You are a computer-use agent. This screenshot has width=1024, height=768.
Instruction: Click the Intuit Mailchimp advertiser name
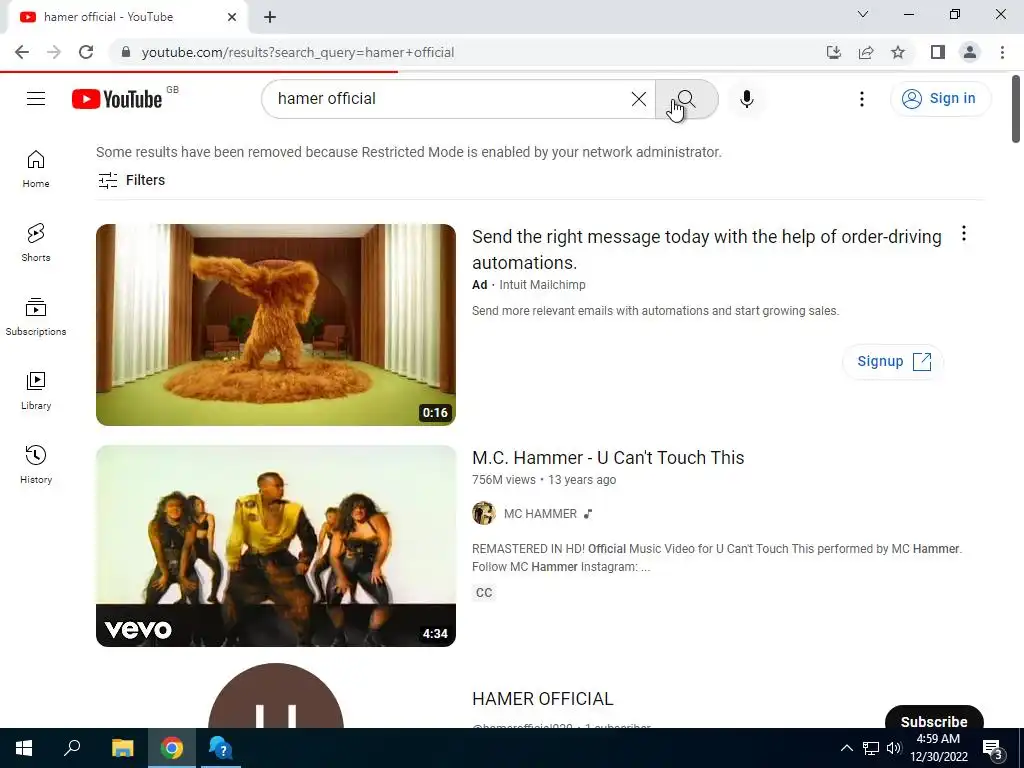[x=542, y=285]
